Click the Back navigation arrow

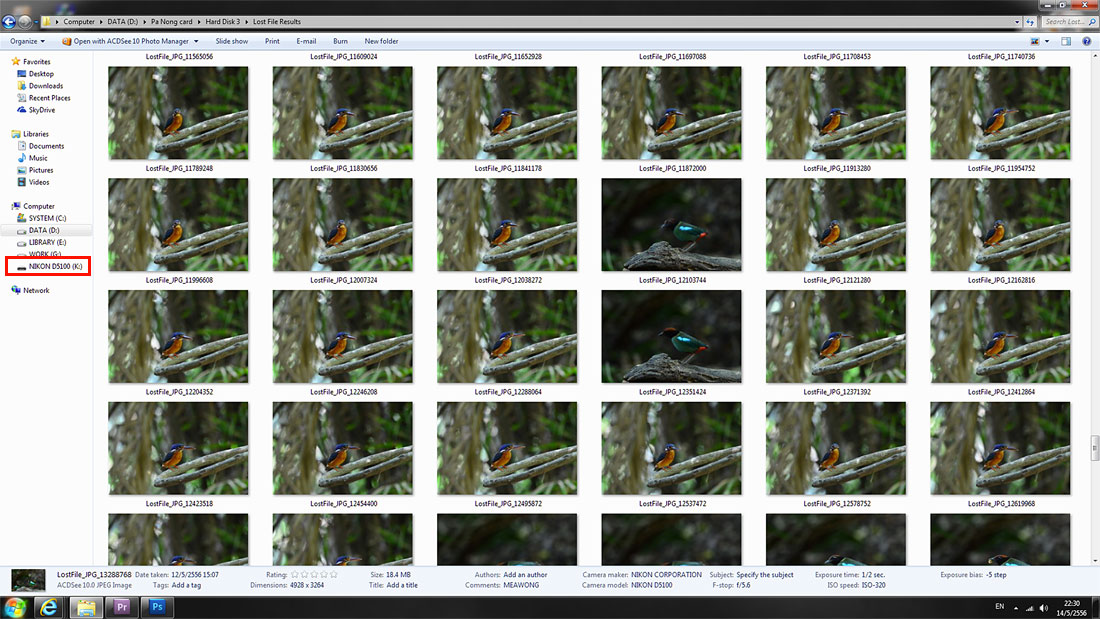[10, 21]
